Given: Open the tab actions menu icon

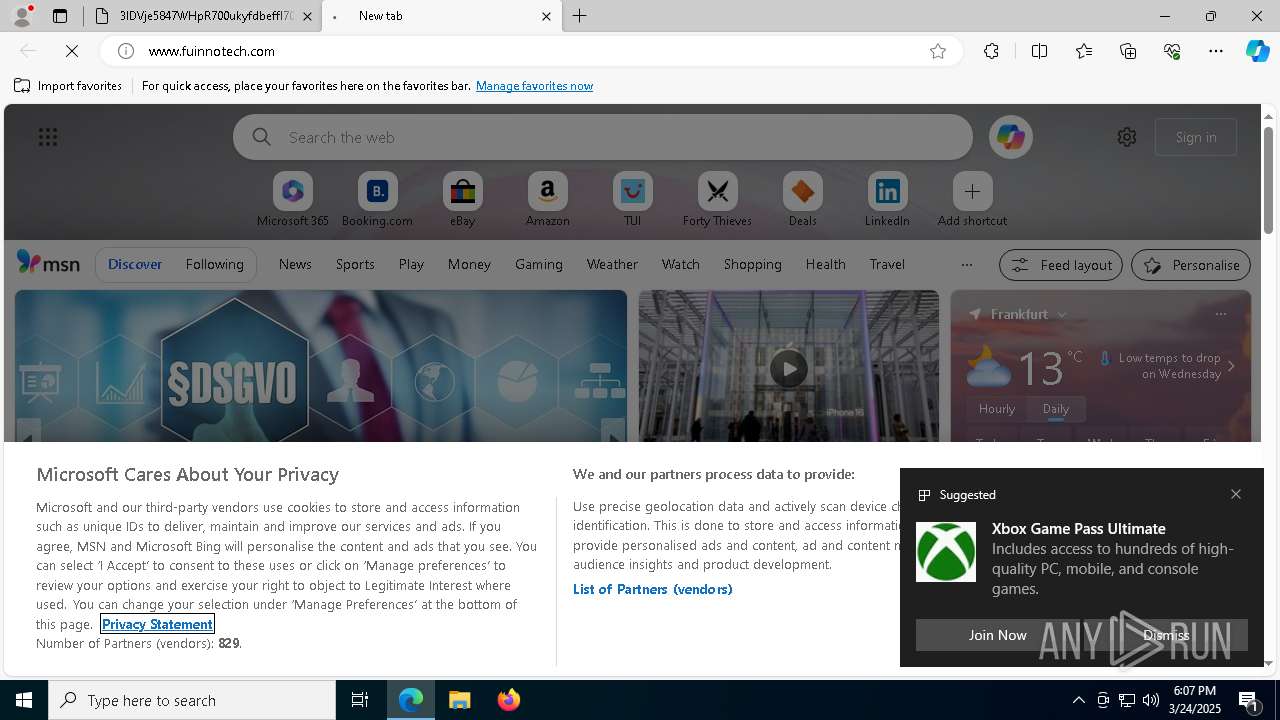Looking at the screenshot, I should click(x=60, y=16).
